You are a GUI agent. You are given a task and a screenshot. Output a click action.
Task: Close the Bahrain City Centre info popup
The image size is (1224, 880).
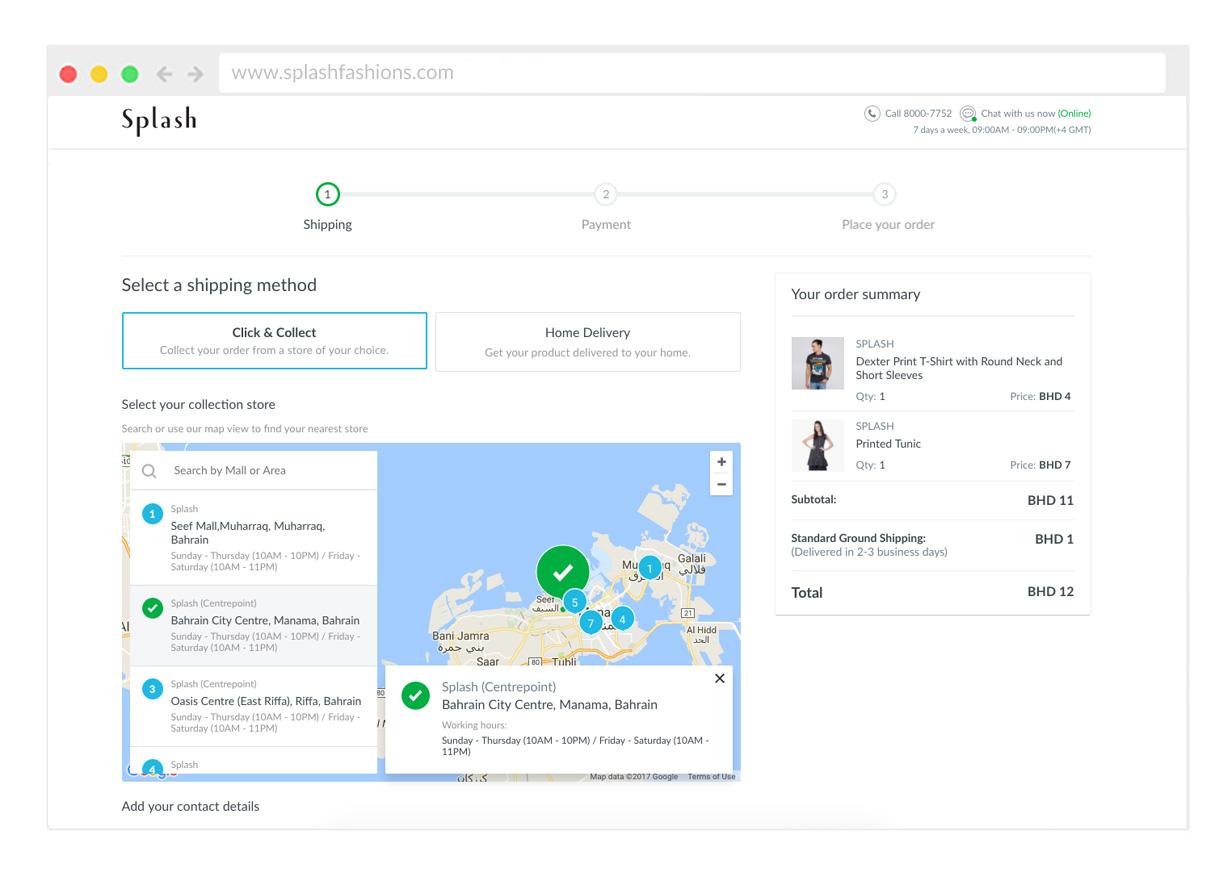point(720,678)
